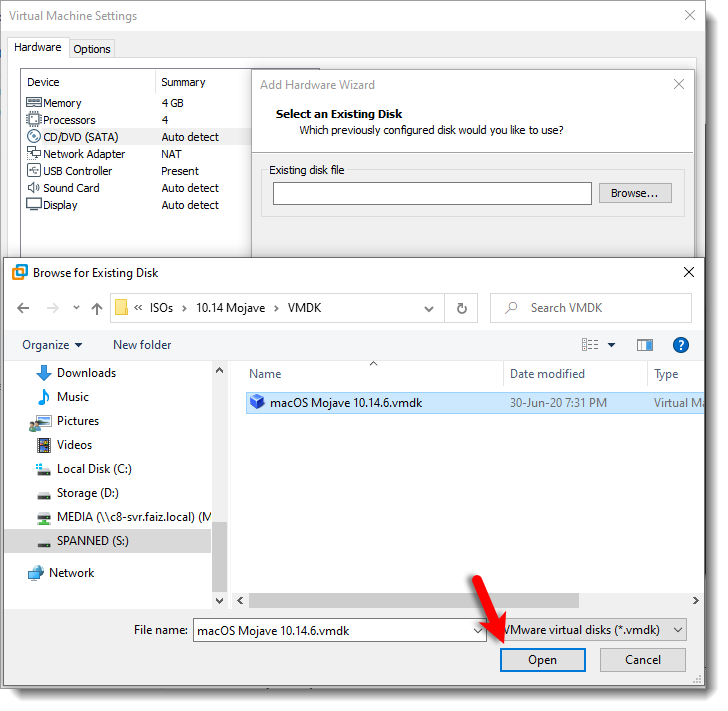Expand the address bar path dropdown
728x711 pixels.
click(429, 308)
